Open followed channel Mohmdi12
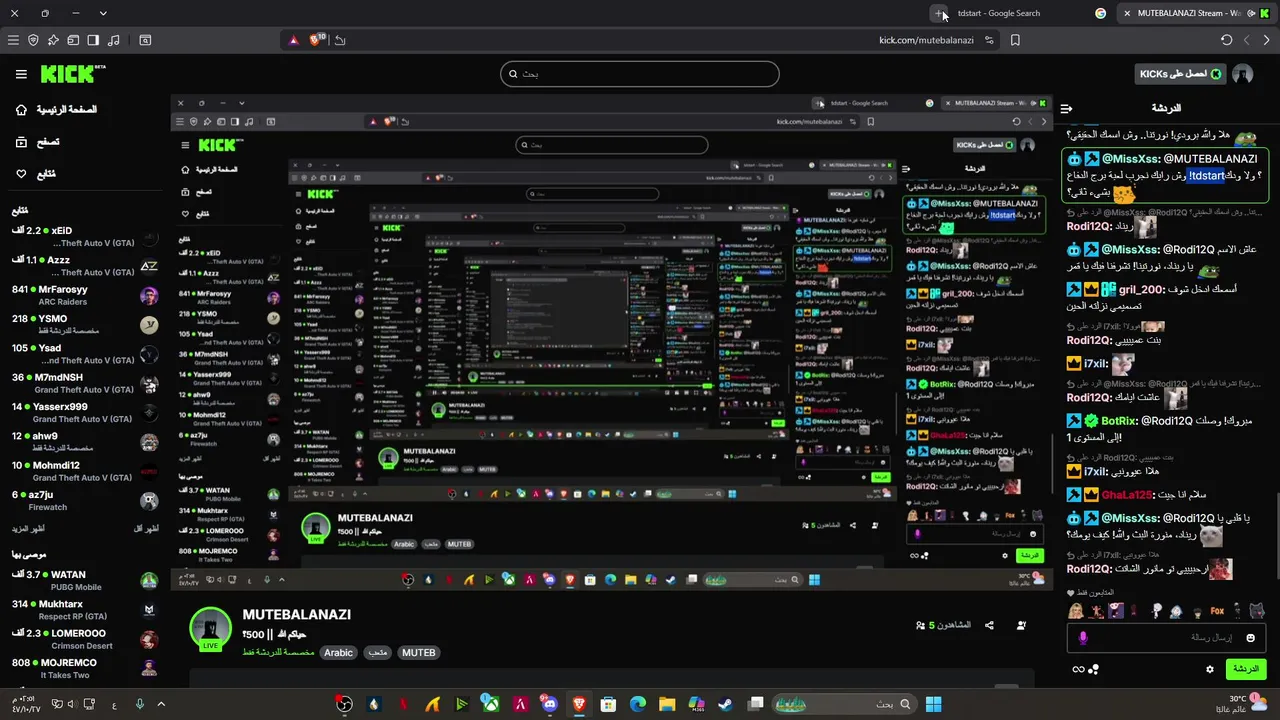 [x=84, y=472]
